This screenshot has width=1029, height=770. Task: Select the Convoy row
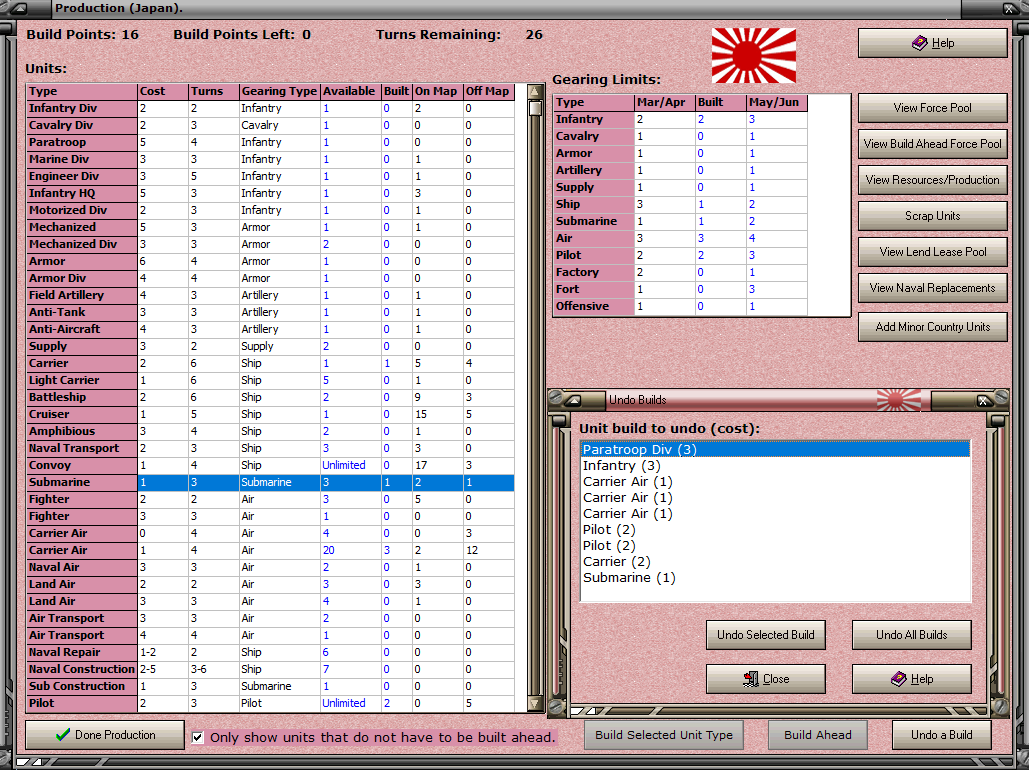pyautogui.click(x=270, y=465)
